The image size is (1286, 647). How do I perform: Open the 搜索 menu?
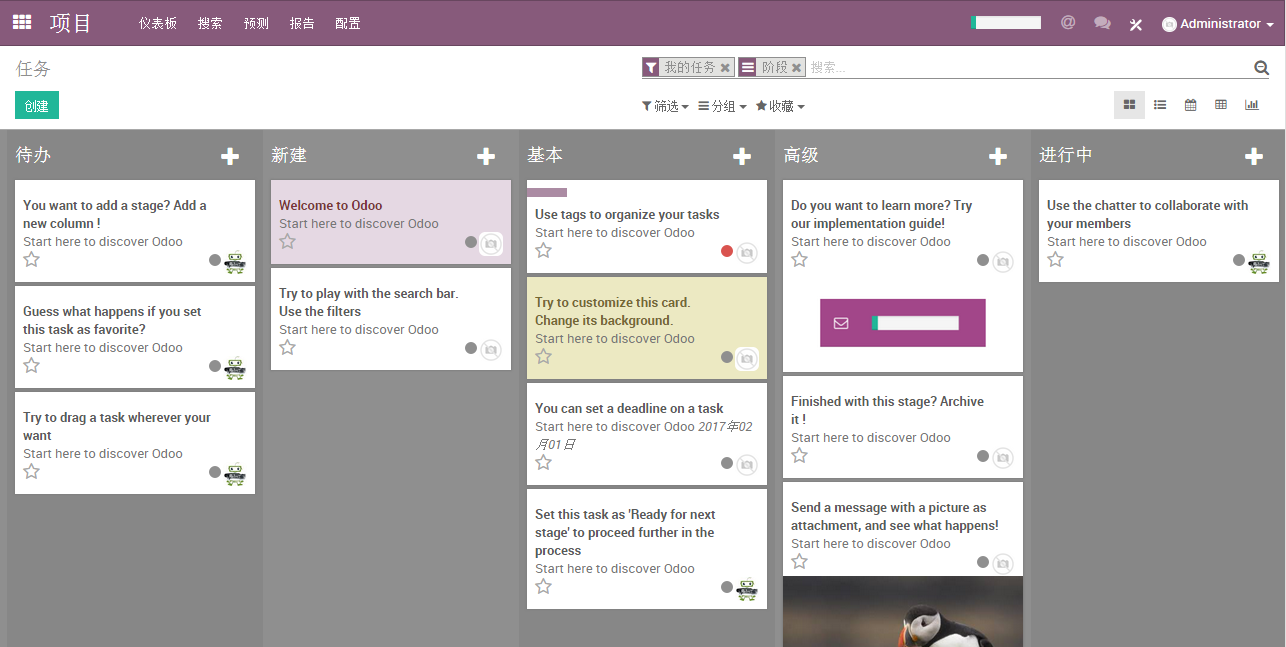tap(210, 23)
